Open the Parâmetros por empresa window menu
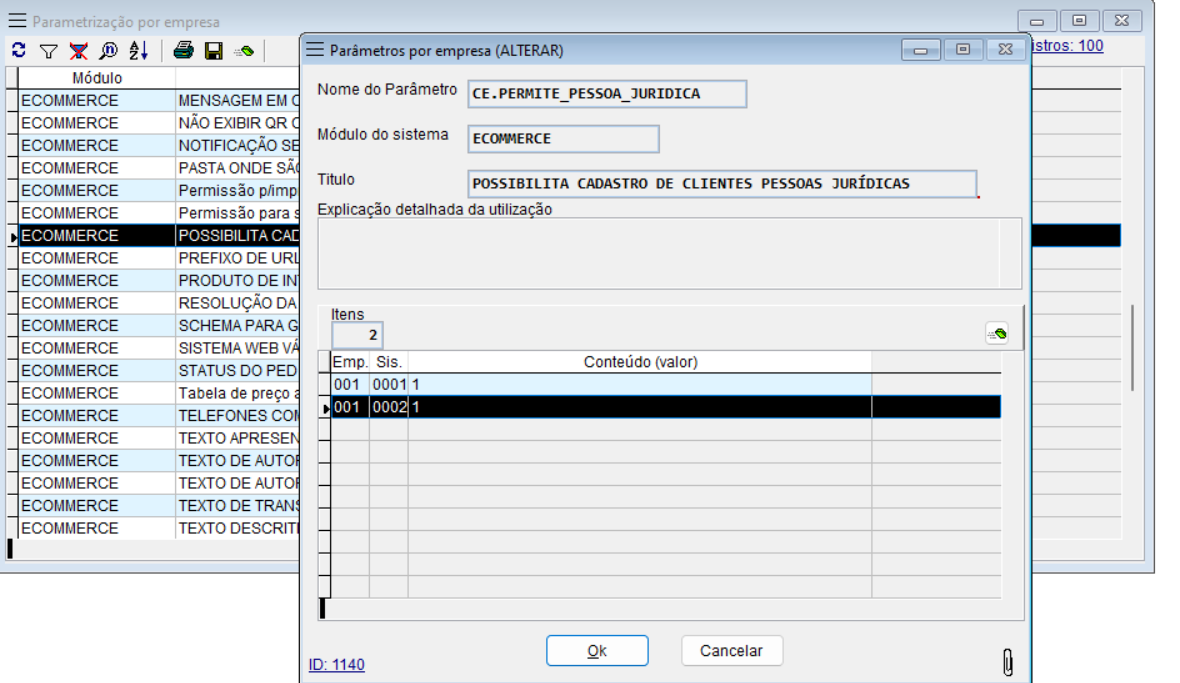Viewport: 1180px width, 683px height. (x=316, y=49)
